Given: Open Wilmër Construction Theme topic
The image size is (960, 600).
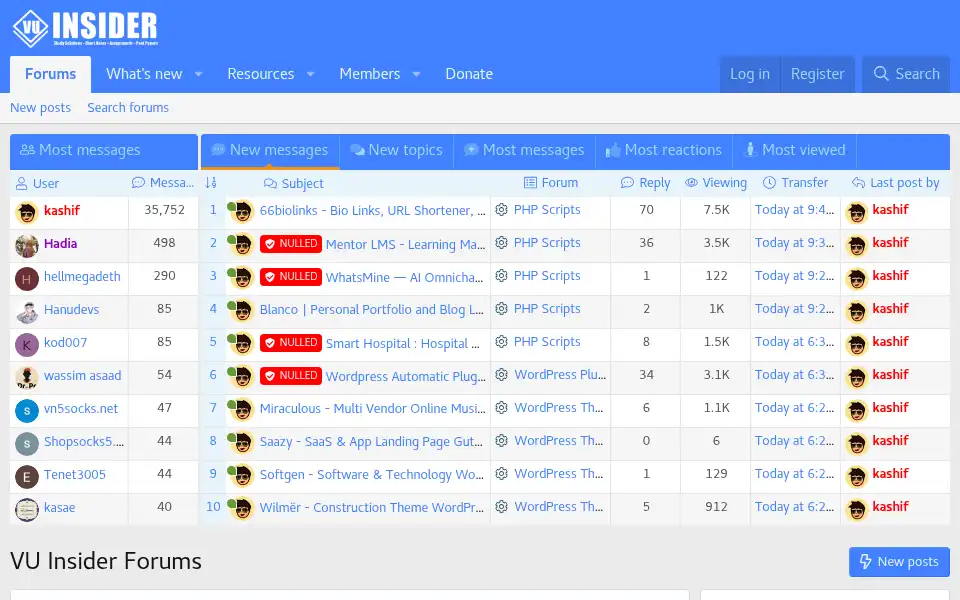Looking at the screenshot, I should [x=372, y=508].
